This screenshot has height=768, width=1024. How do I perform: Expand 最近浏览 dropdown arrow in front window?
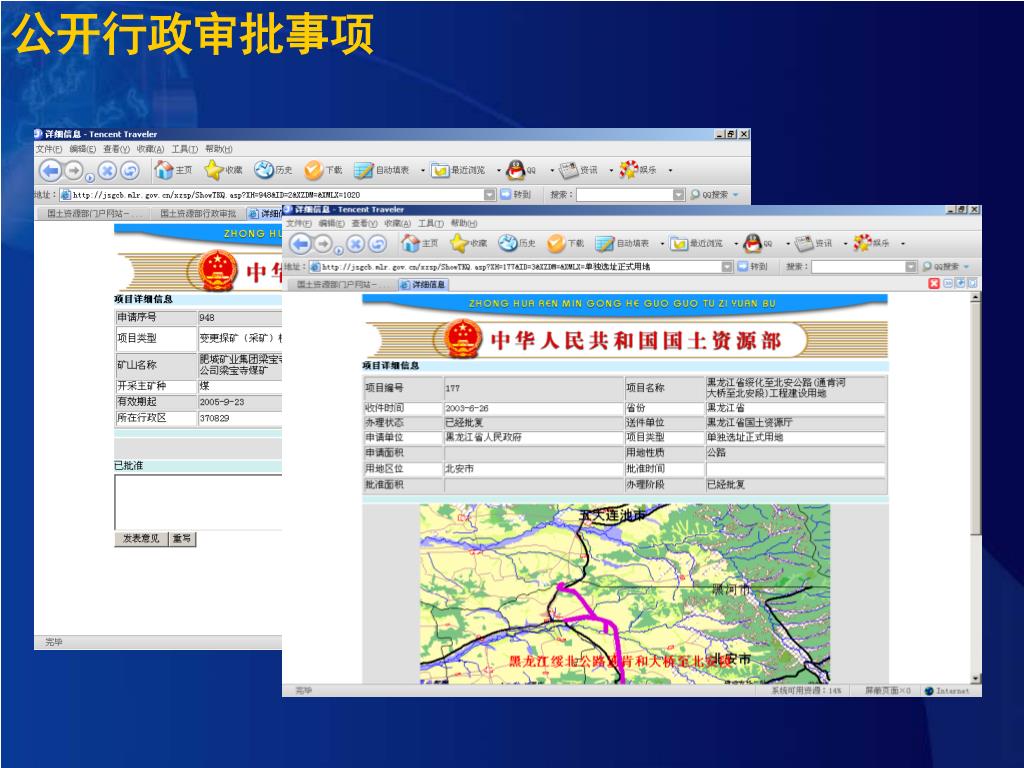click(x=736, y=244)
